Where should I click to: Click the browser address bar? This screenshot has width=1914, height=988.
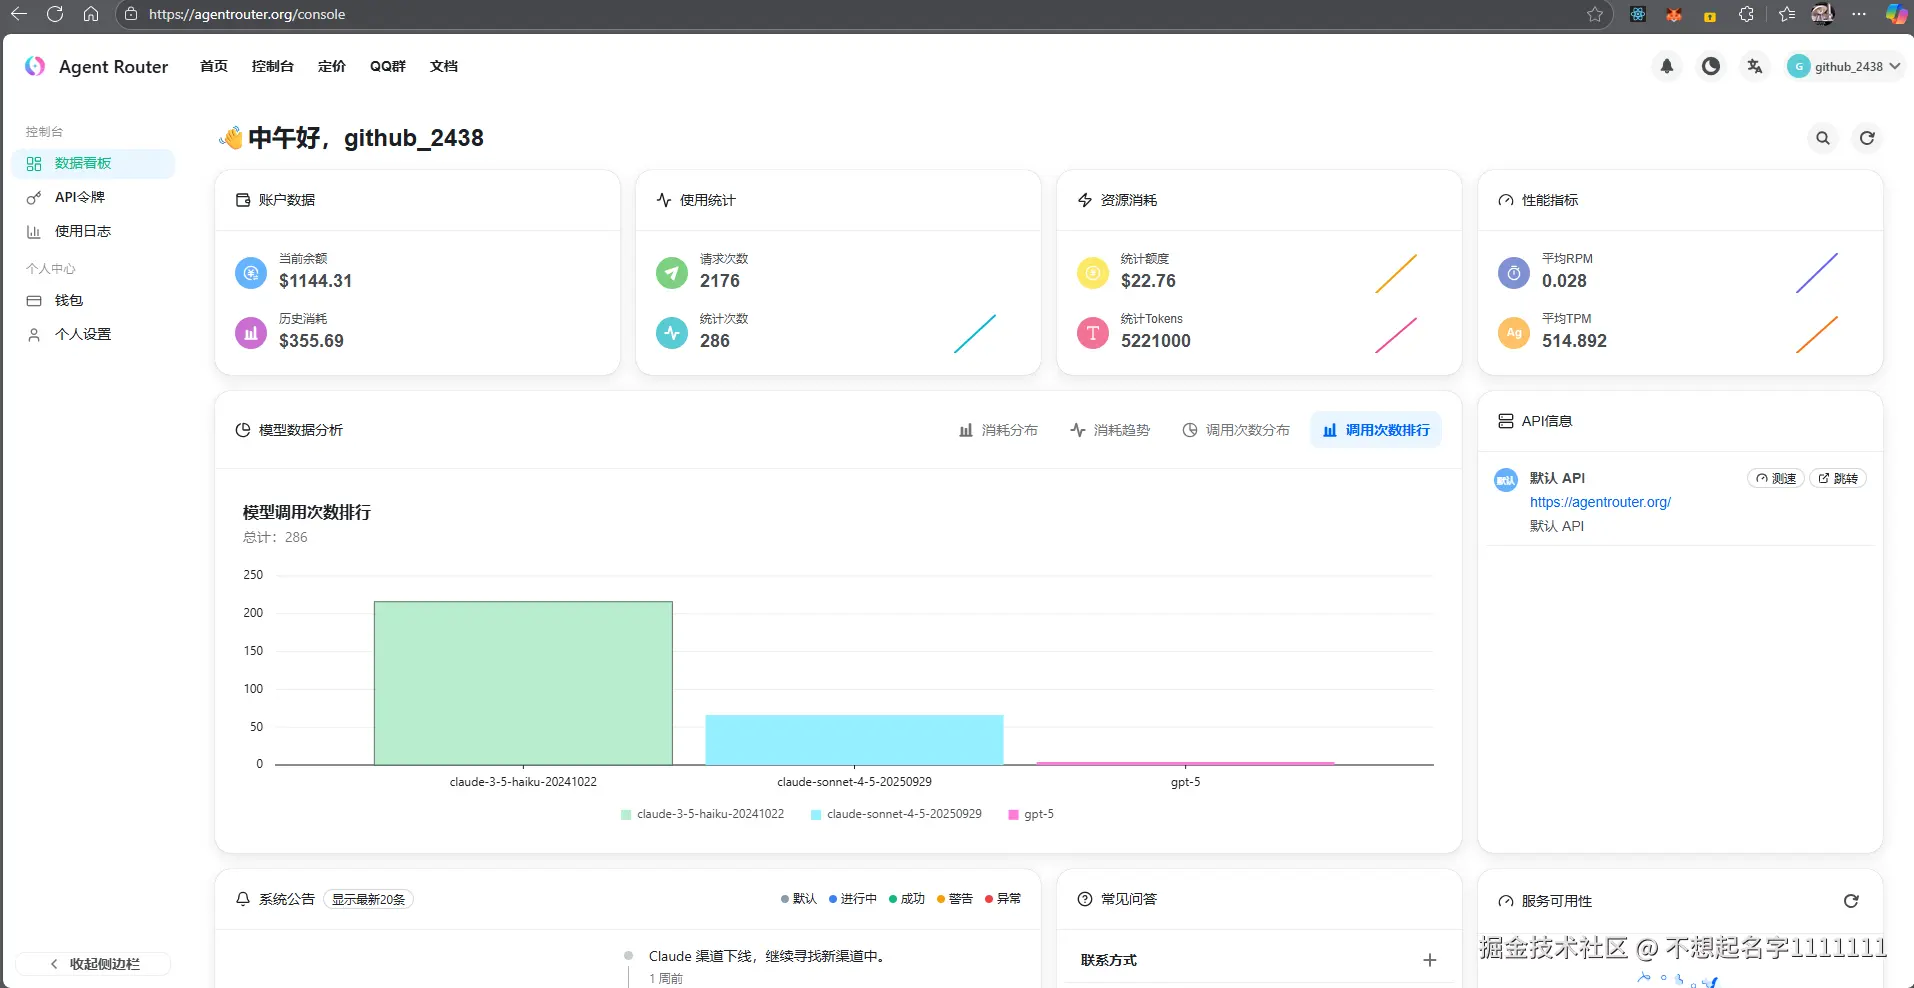pyautogui.click(x=860, y=14)
